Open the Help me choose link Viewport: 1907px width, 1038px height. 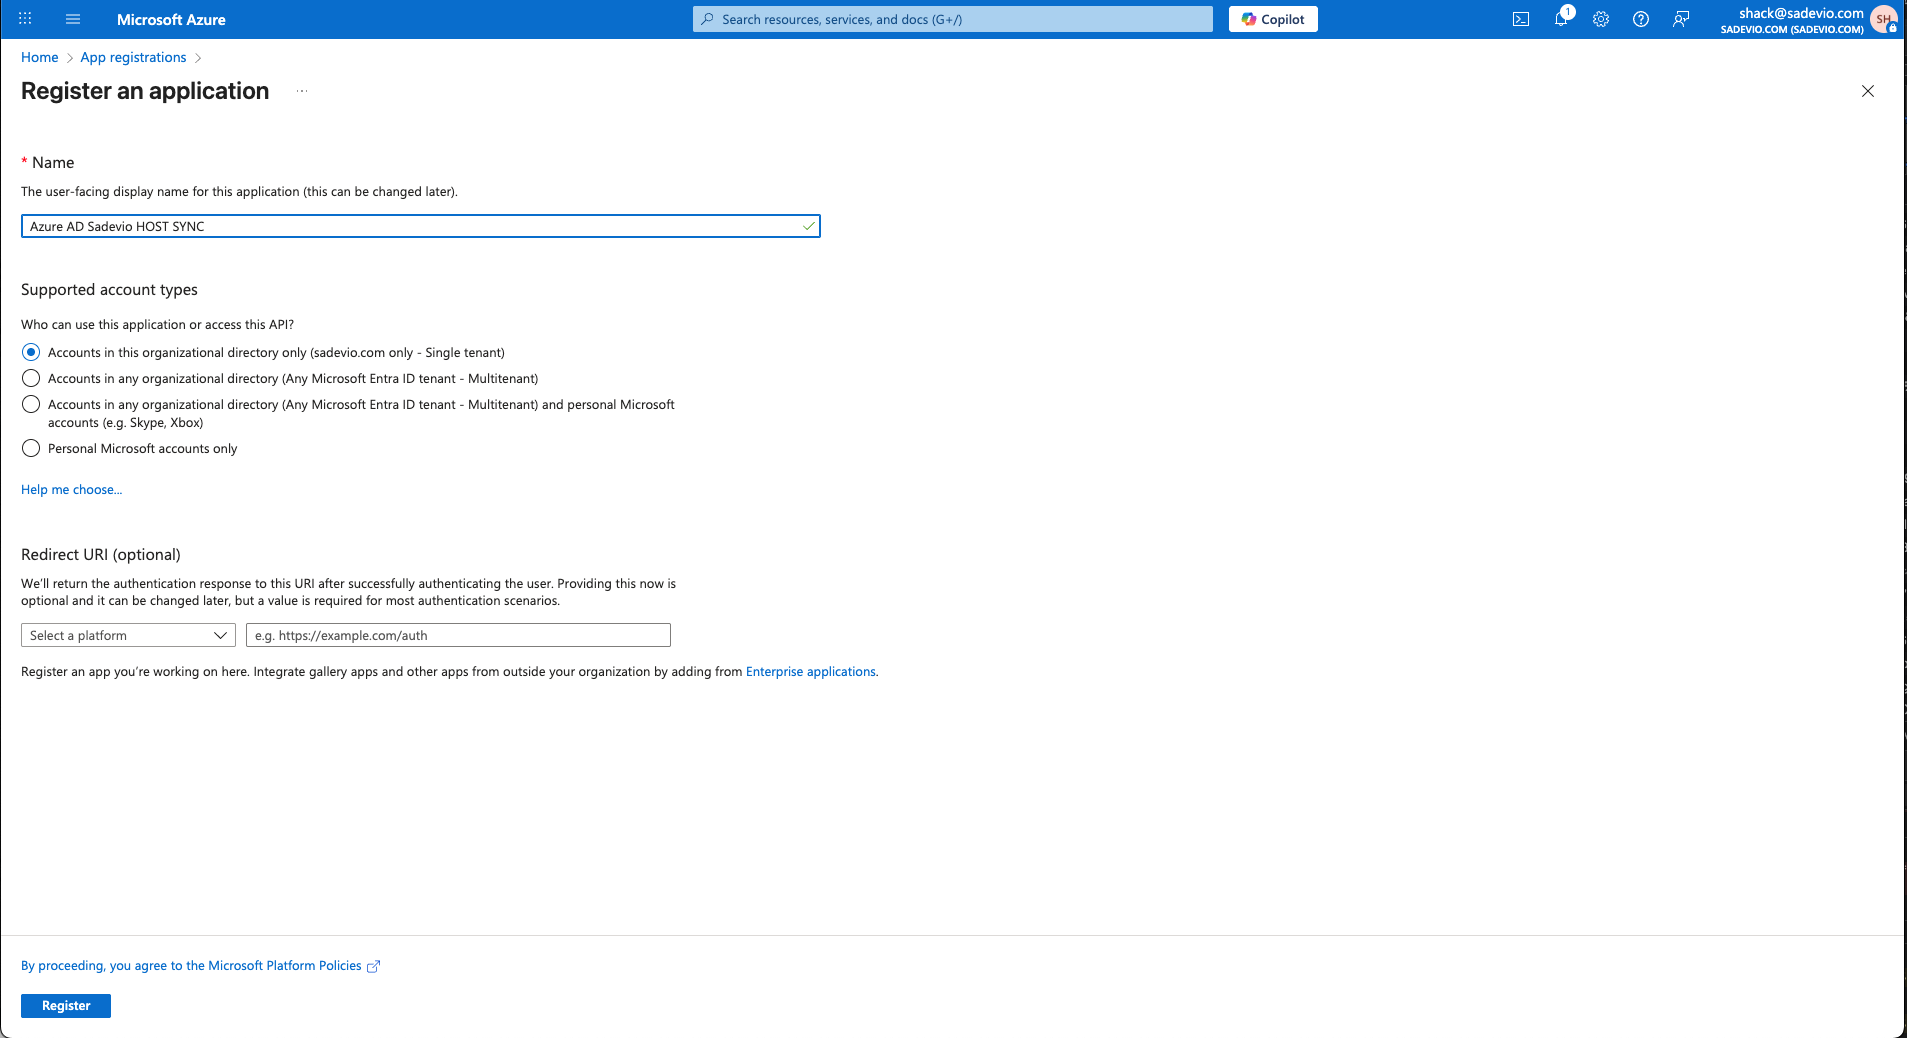tap(71, 489)
